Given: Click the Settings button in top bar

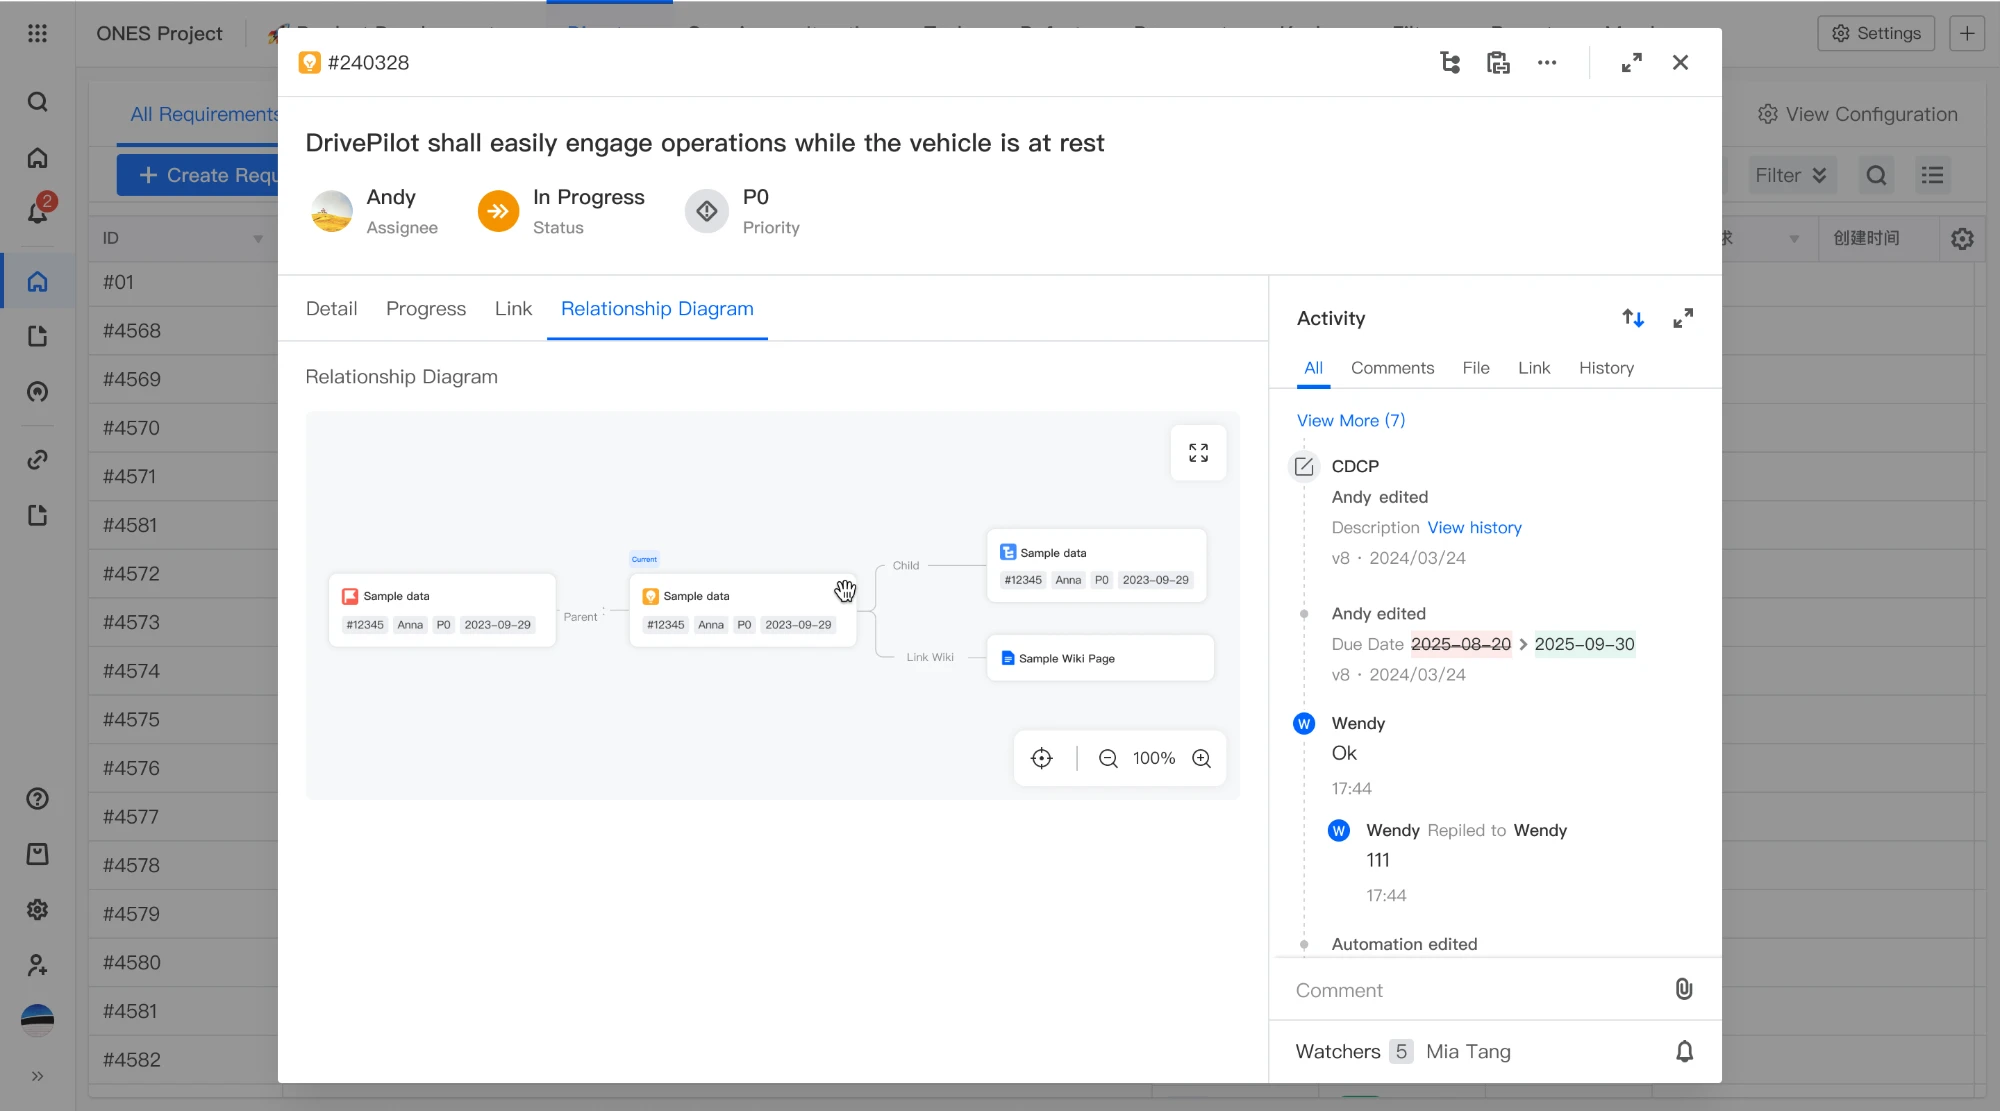Looking at the screenshot, I should click(1876, 33).
